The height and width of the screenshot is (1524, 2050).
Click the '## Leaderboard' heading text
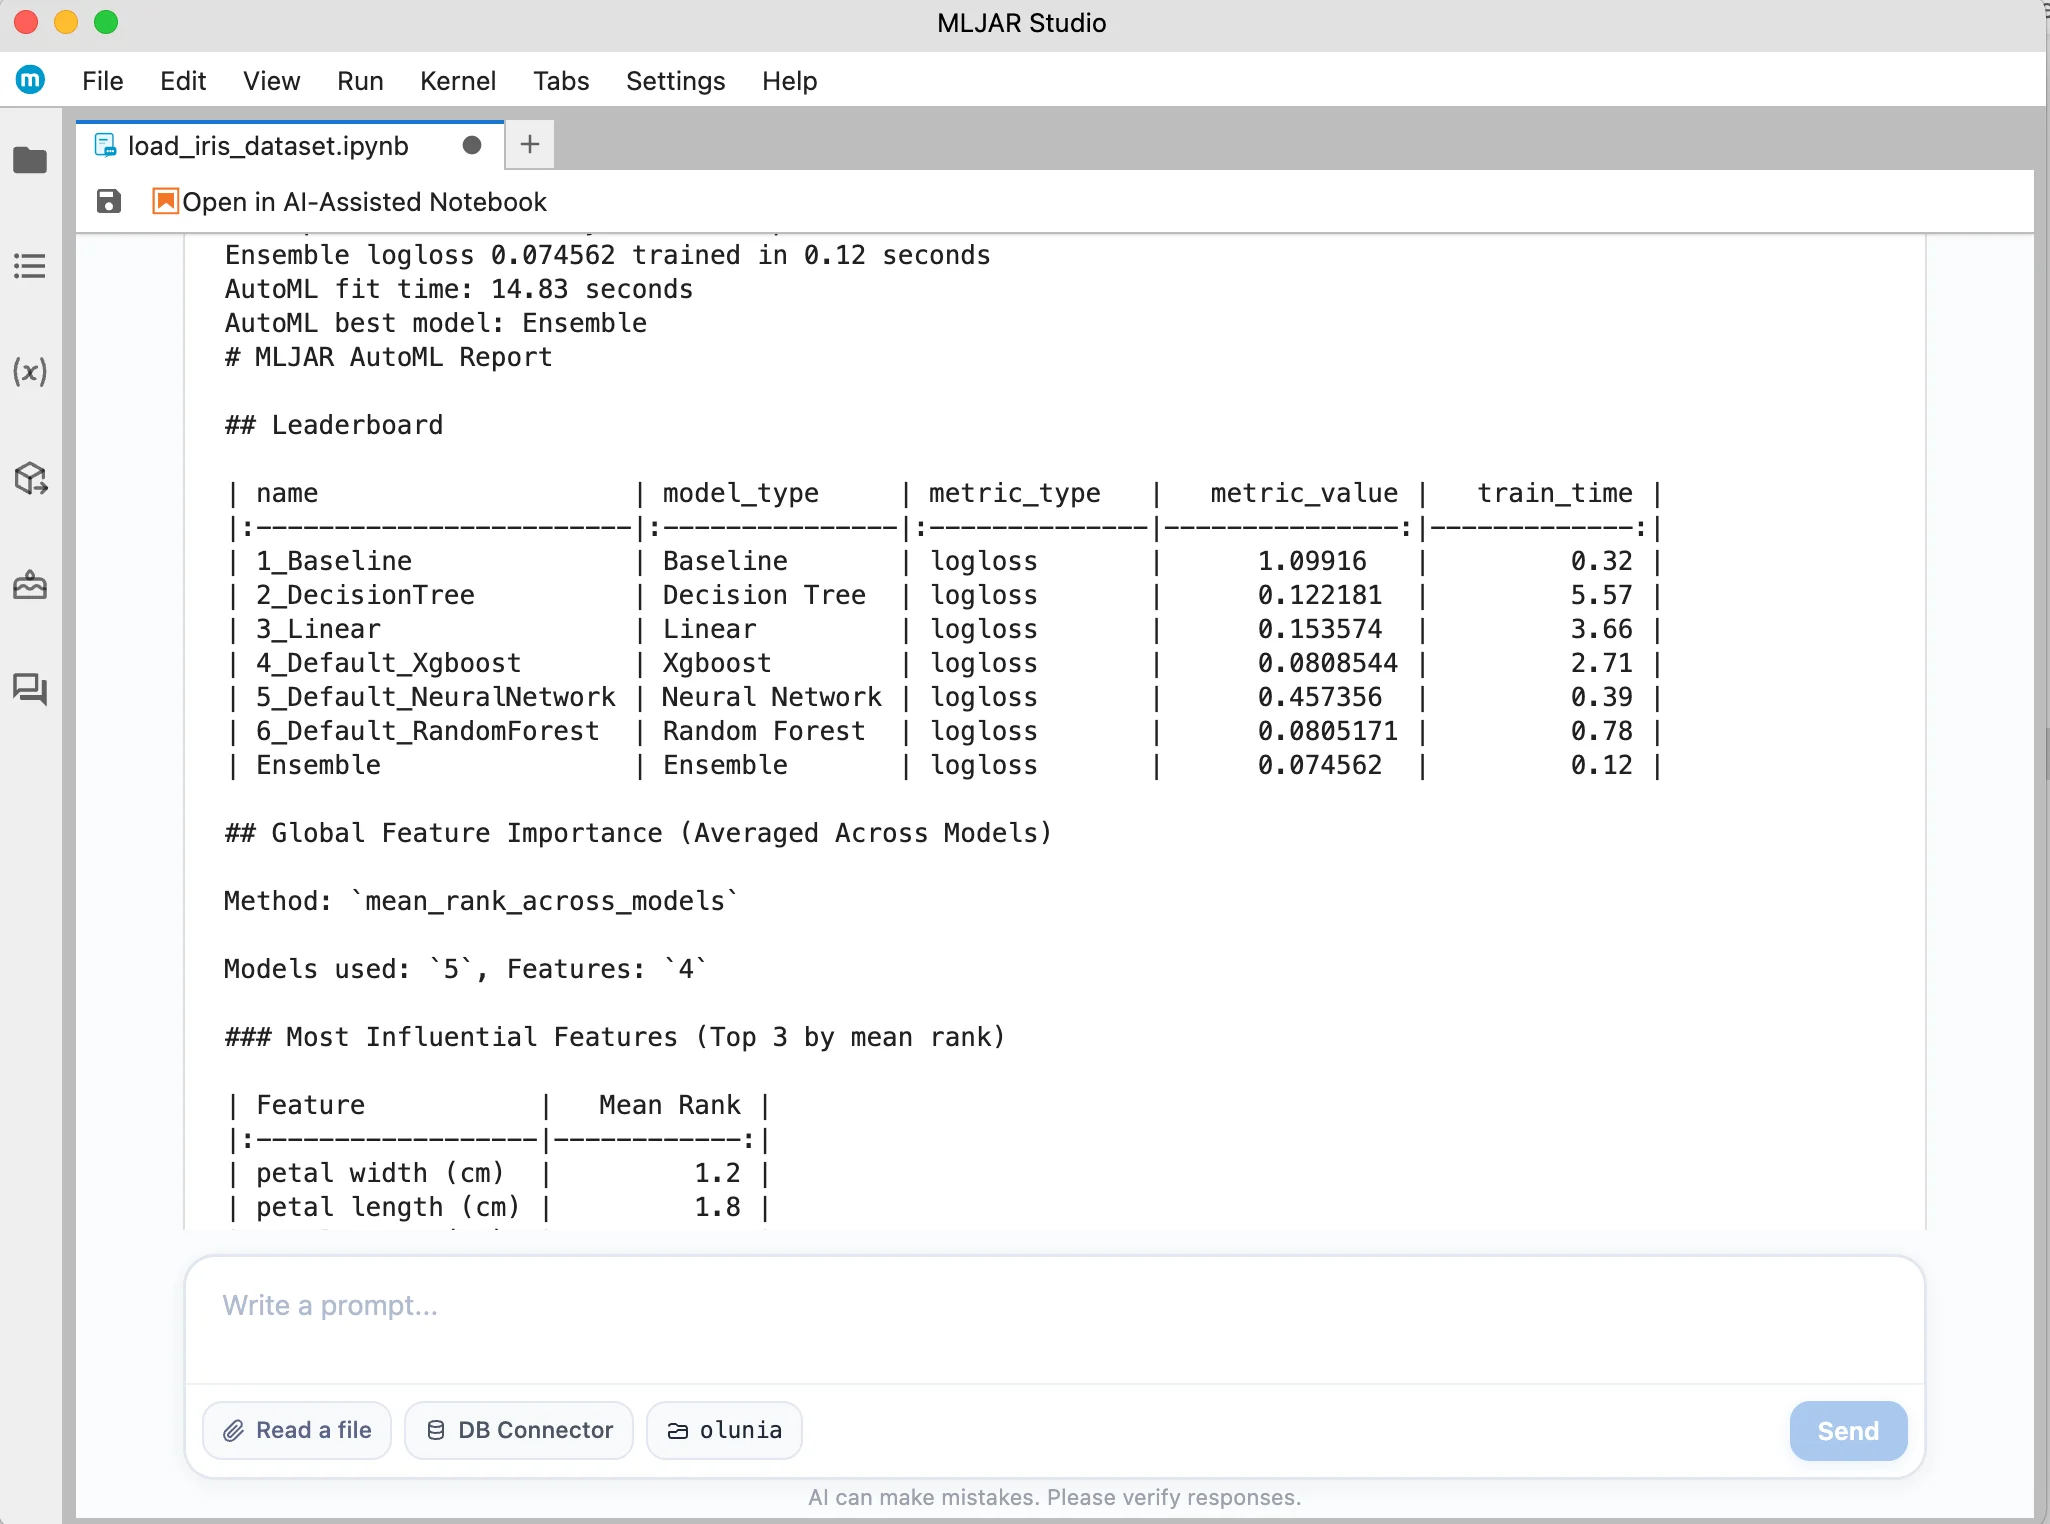pos(334,425)
